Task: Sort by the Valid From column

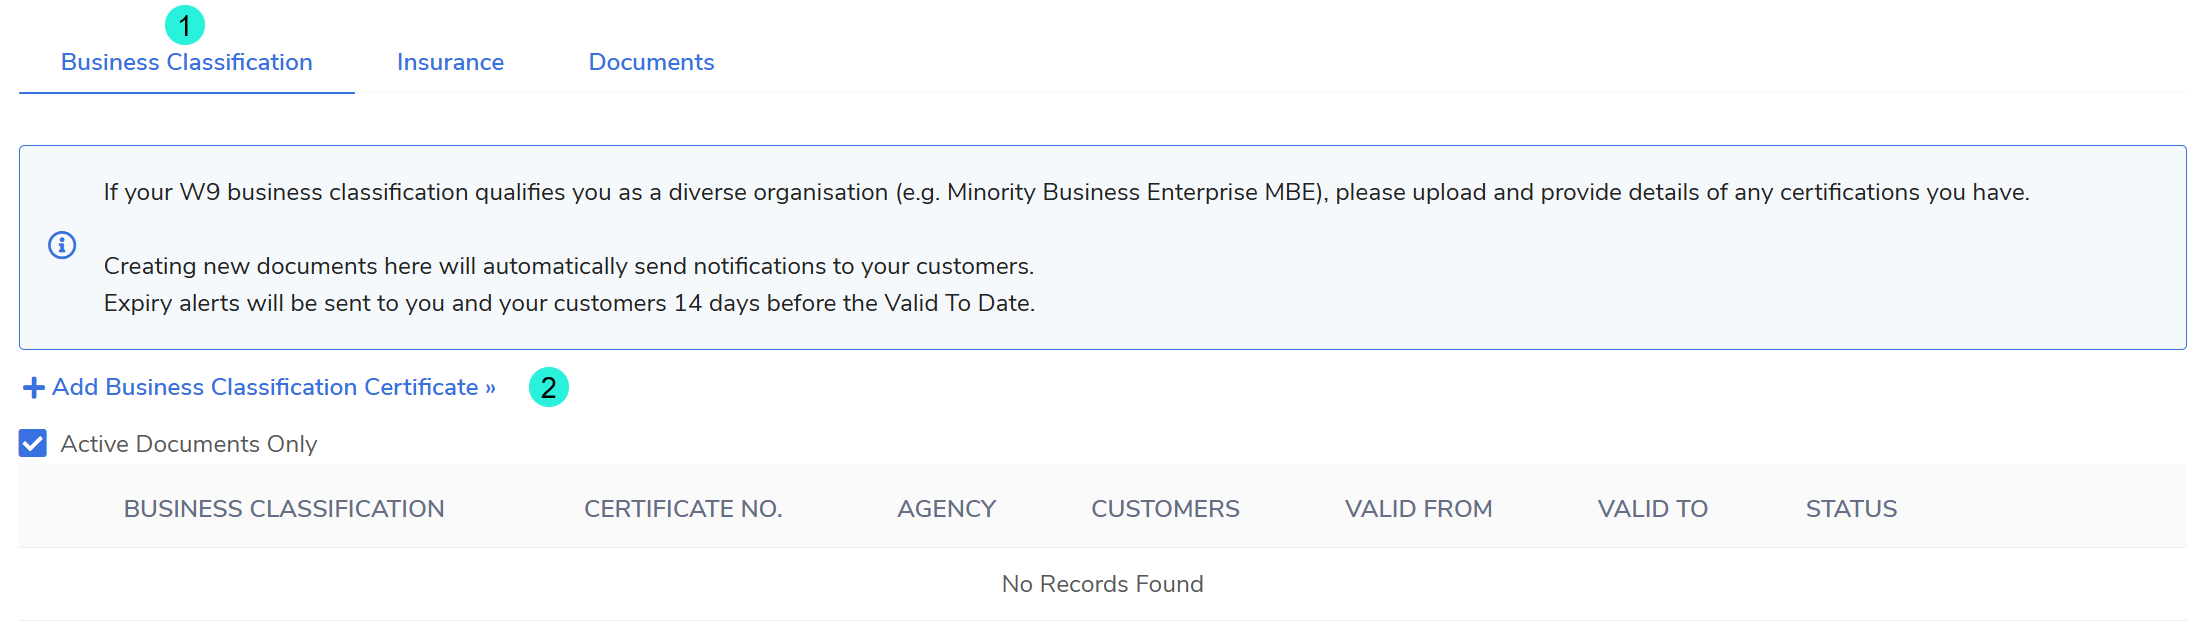Action: pyautogui.click(x=1418, y=509)
